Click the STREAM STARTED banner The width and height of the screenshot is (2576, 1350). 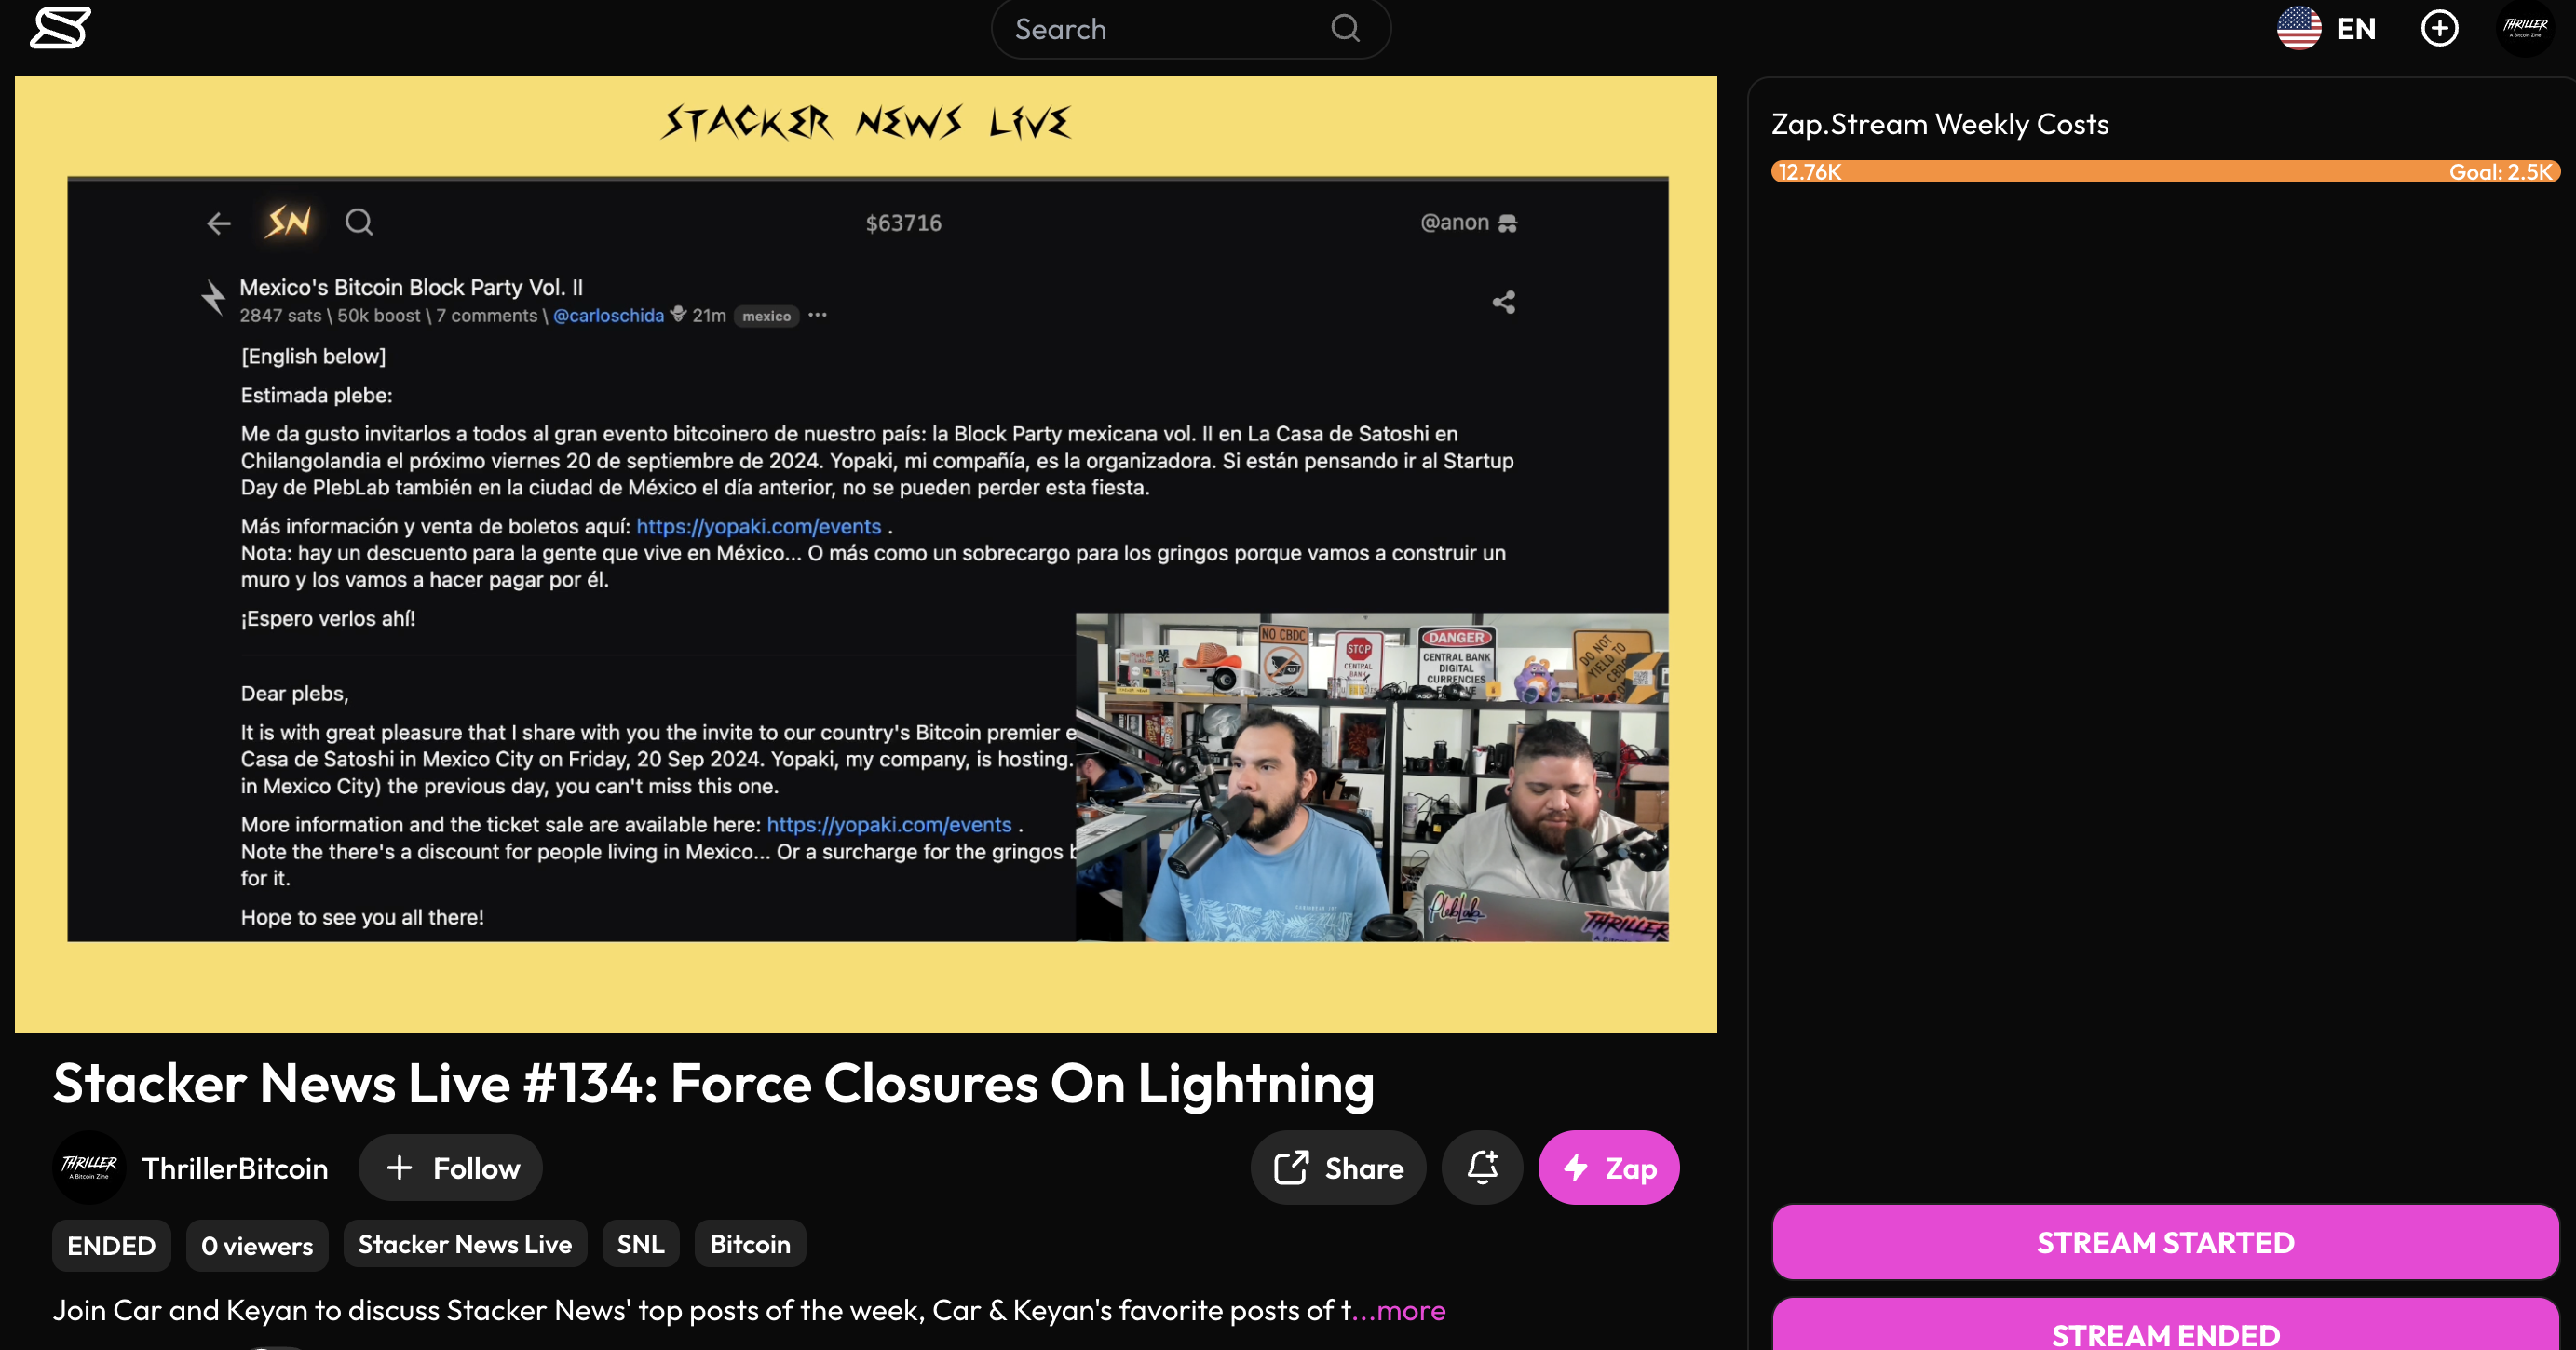pos(2165,1242)
